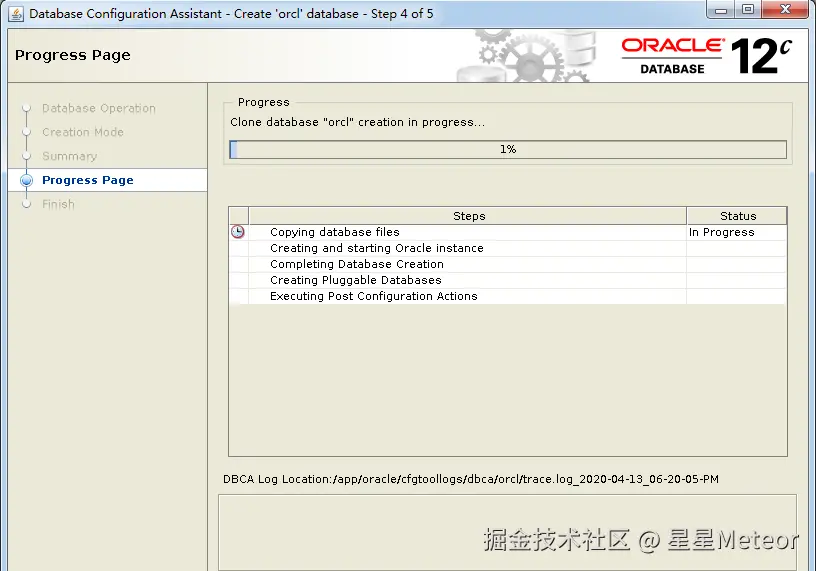Select Completing Database Creation row
Image resolution: width=816 pixels, height=571 pixels.
508,264
